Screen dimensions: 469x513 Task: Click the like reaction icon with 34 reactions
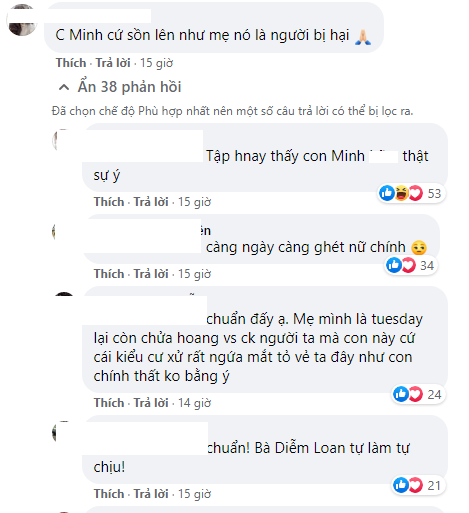[x=394, y=265]
